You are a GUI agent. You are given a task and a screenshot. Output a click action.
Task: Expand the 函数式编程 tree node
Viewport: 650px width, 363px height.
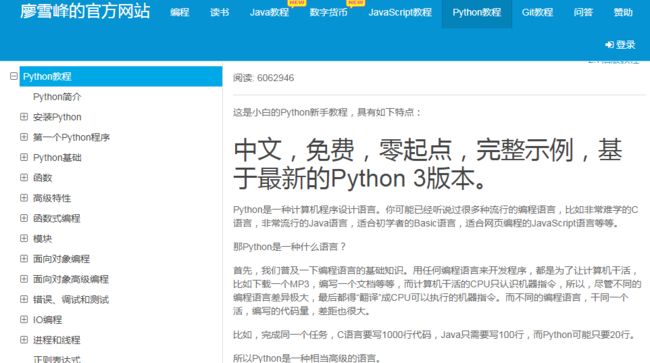point(24,218)
